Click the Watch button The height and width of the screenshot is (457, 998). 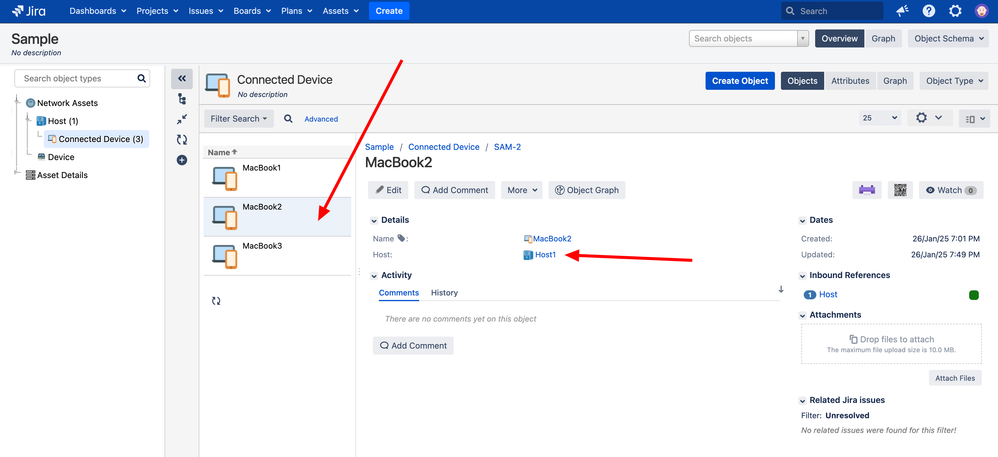pyautogui.click(x=951, y=190)
